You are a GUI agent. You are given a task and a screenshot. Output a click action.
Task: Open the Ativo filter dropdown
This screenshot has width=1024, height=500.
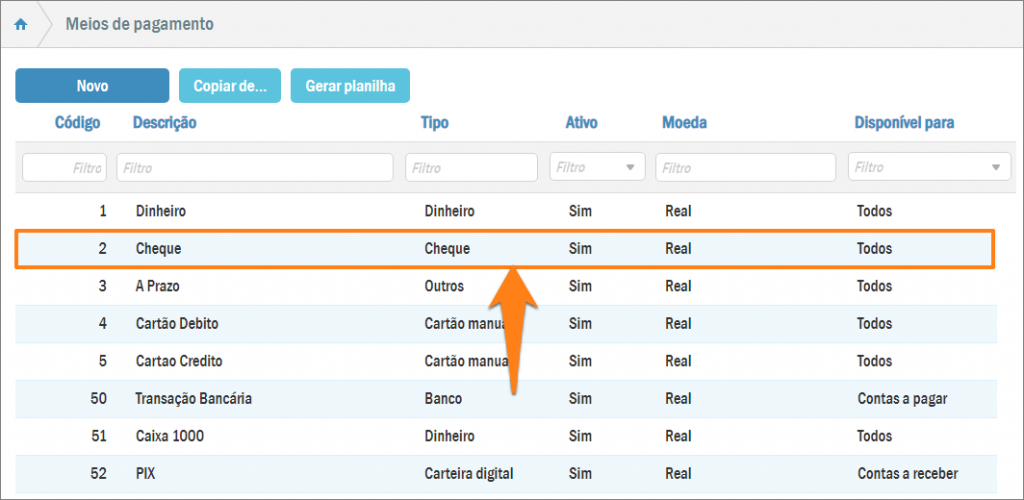(x=597, y=167)
